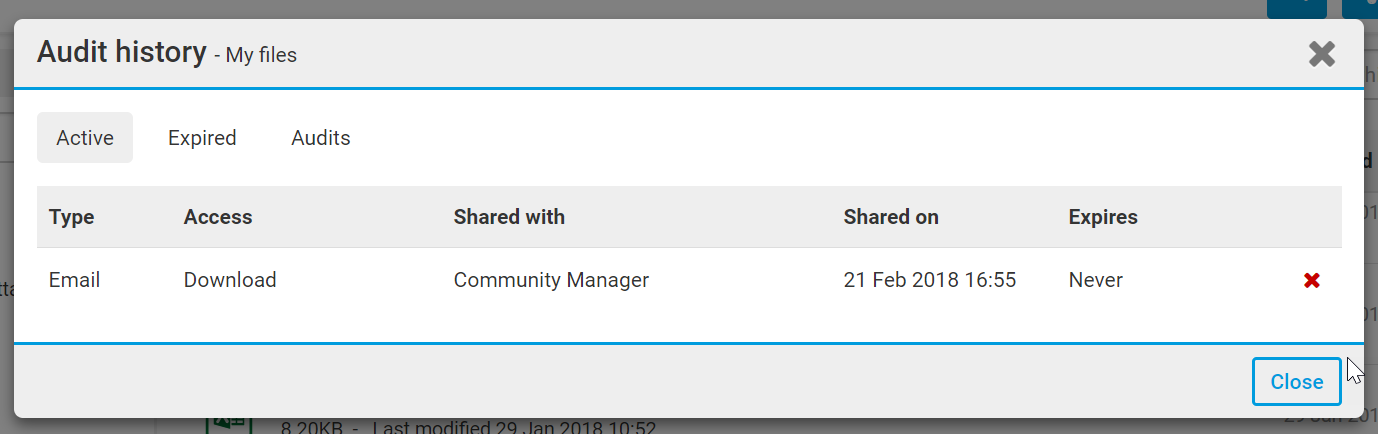Remove the Community Manager share with red X
Screen dimensions: 1378x434
[1312, 281]
